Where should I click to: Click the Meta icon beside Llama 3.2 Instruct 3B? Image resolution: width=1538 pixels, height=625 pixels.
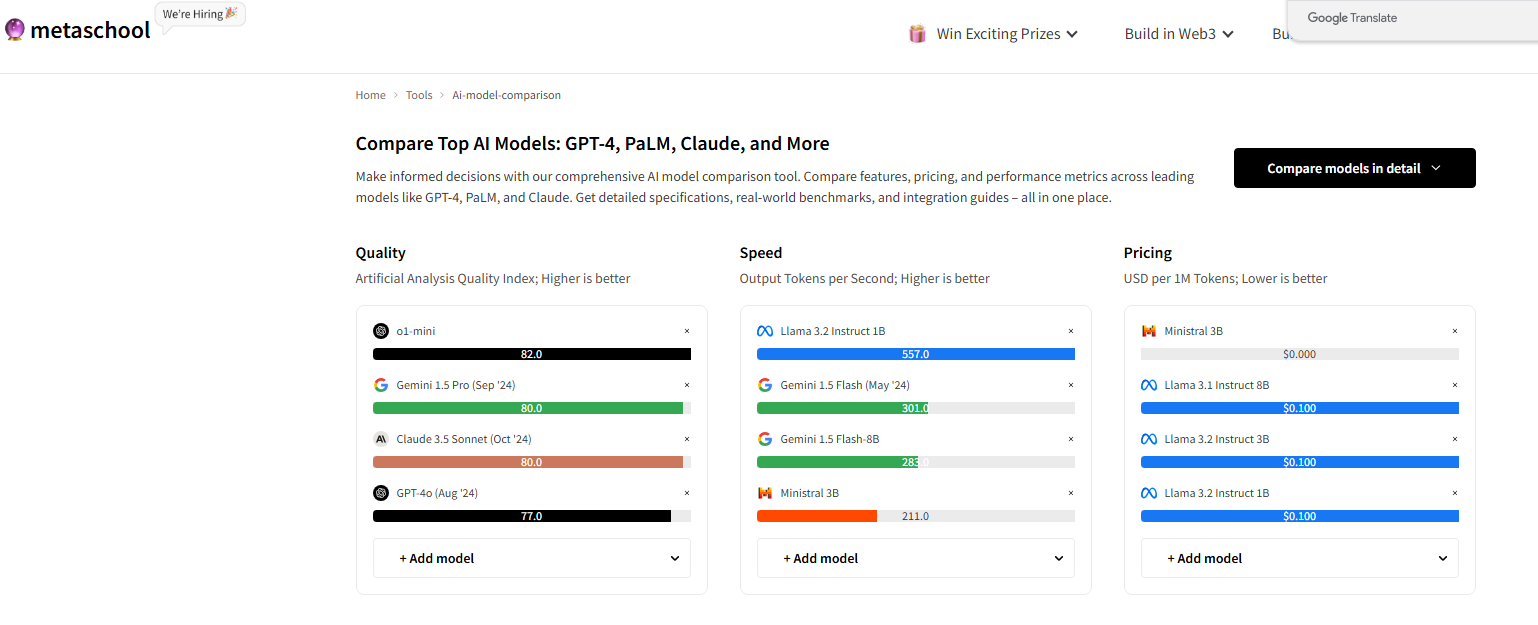click(x=1149, y=439)
